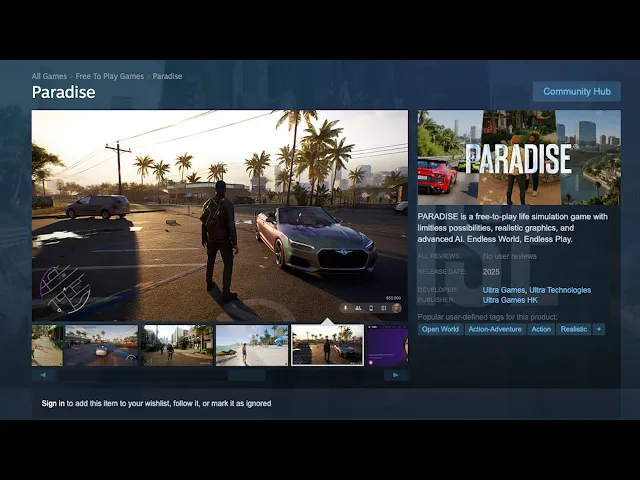Click the main parking lot screenshot
The height and width of the screenshot is (480, 640).
pos(220,216)
